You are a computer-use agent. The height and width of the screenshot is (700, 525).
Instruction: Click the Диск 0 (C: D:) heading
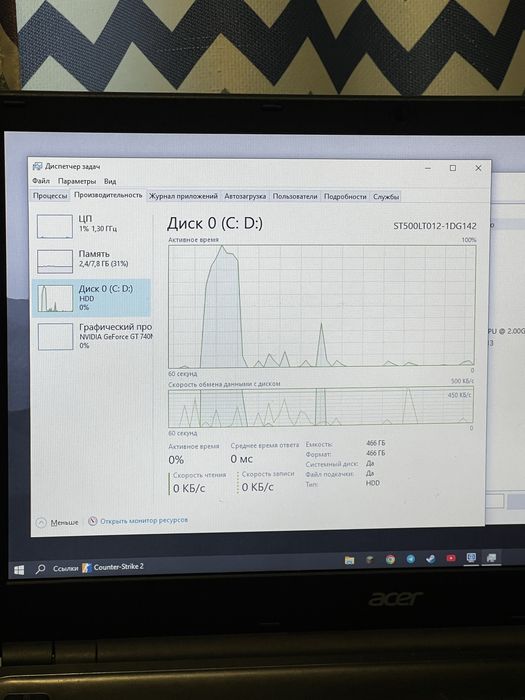[215, 223]
